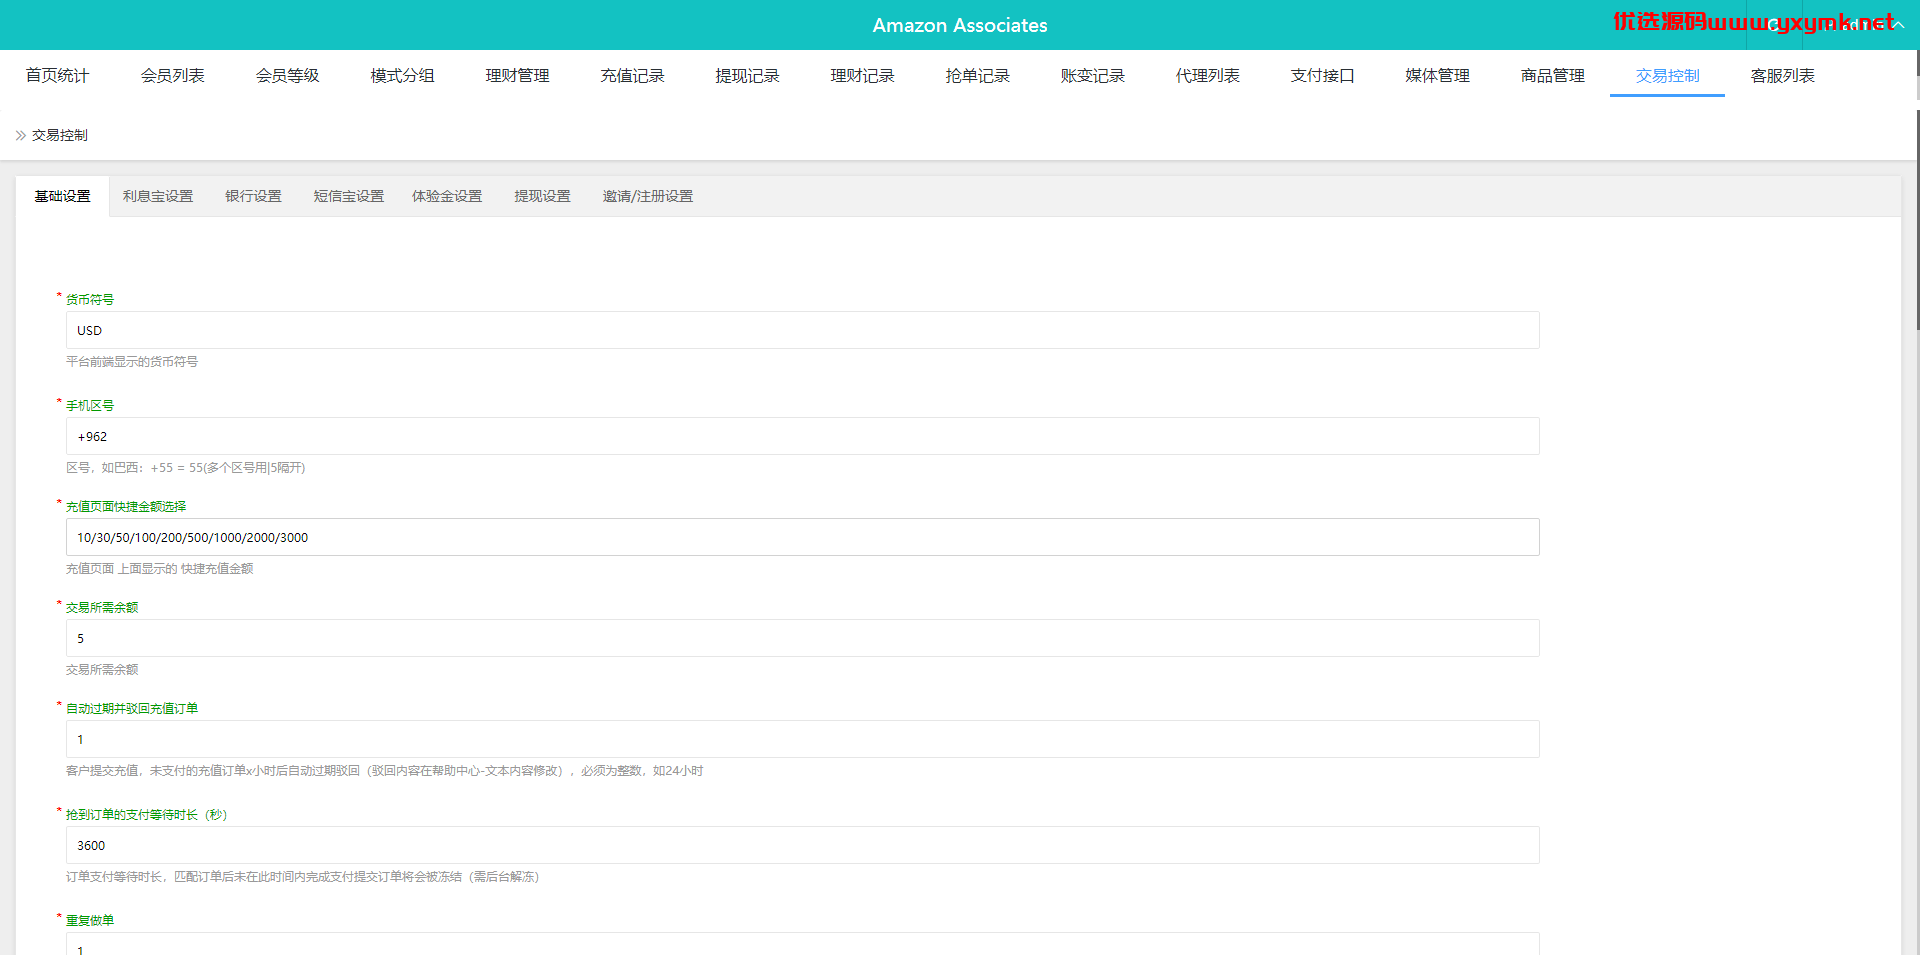Focus the 货币符号 field containing USD
Screen dimensions: 1920x955
point(802,330)
